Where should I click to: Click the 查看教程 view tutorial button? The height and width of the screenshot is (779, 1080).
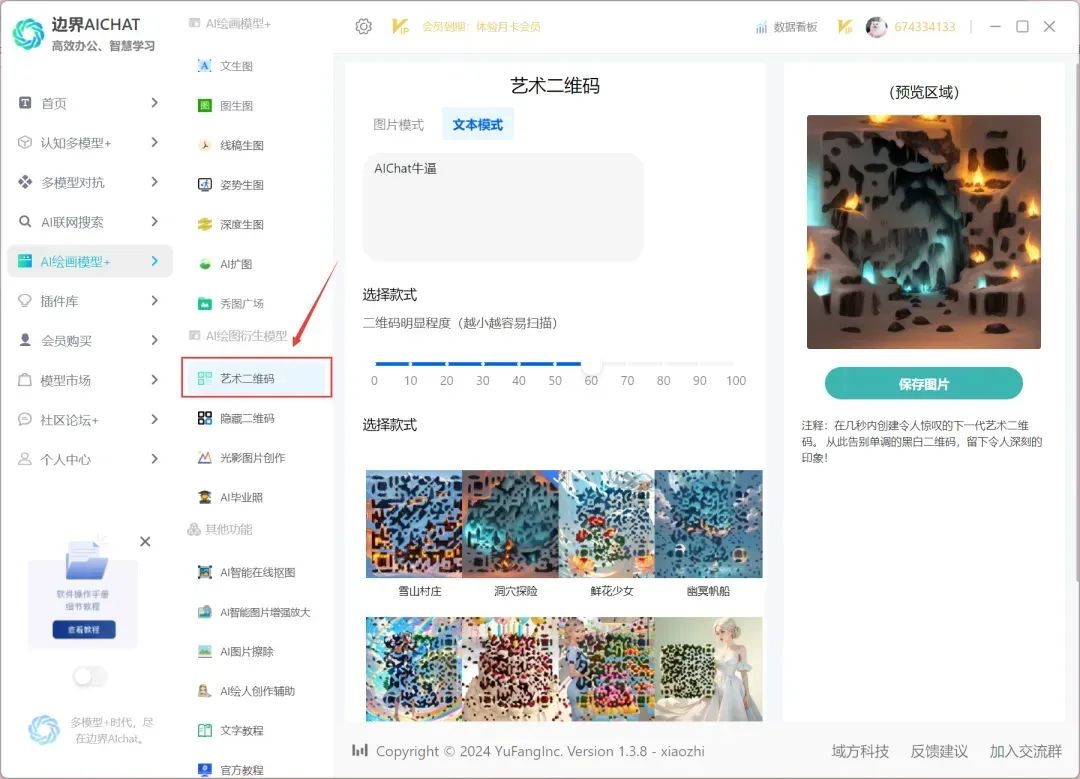pyautogui.click(x=84, y=630)
